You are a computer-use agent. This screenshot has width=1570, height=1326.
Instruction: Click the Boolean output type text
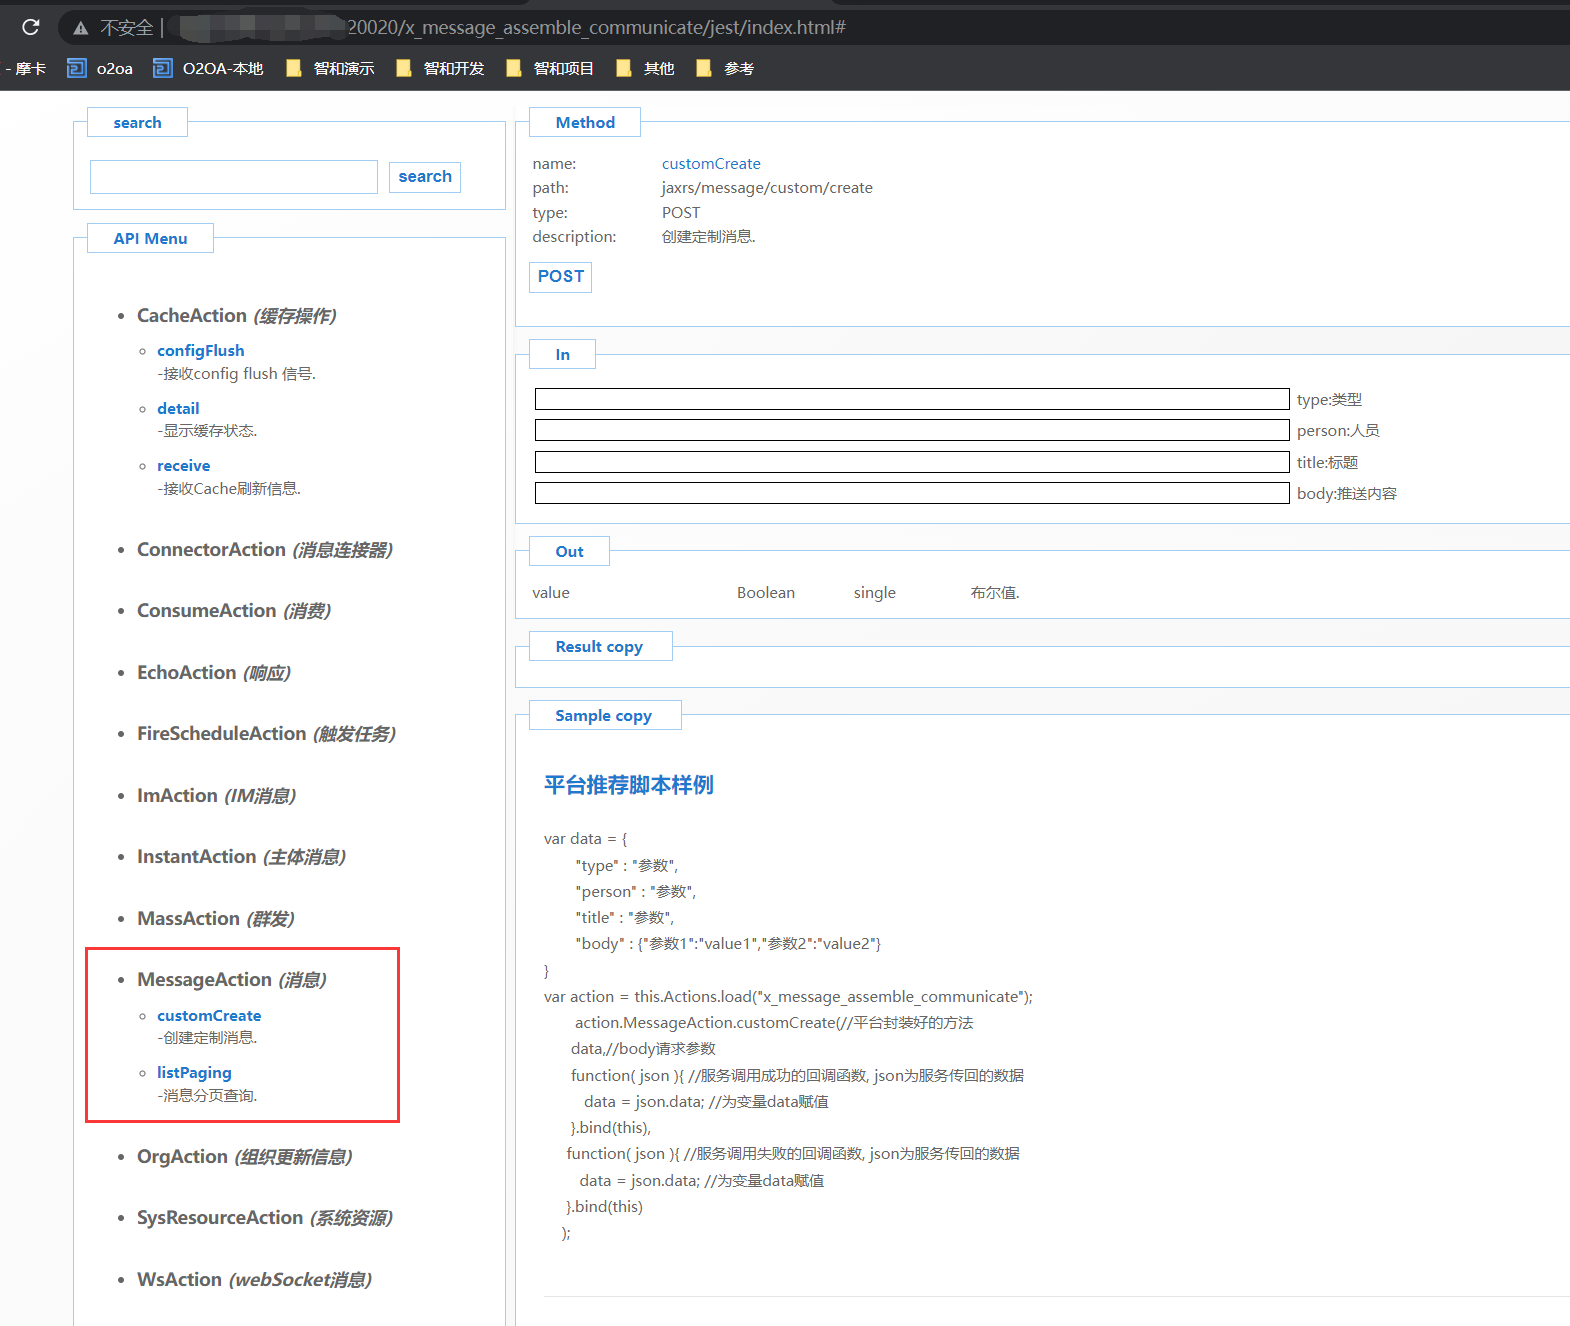tap(766, 593)
